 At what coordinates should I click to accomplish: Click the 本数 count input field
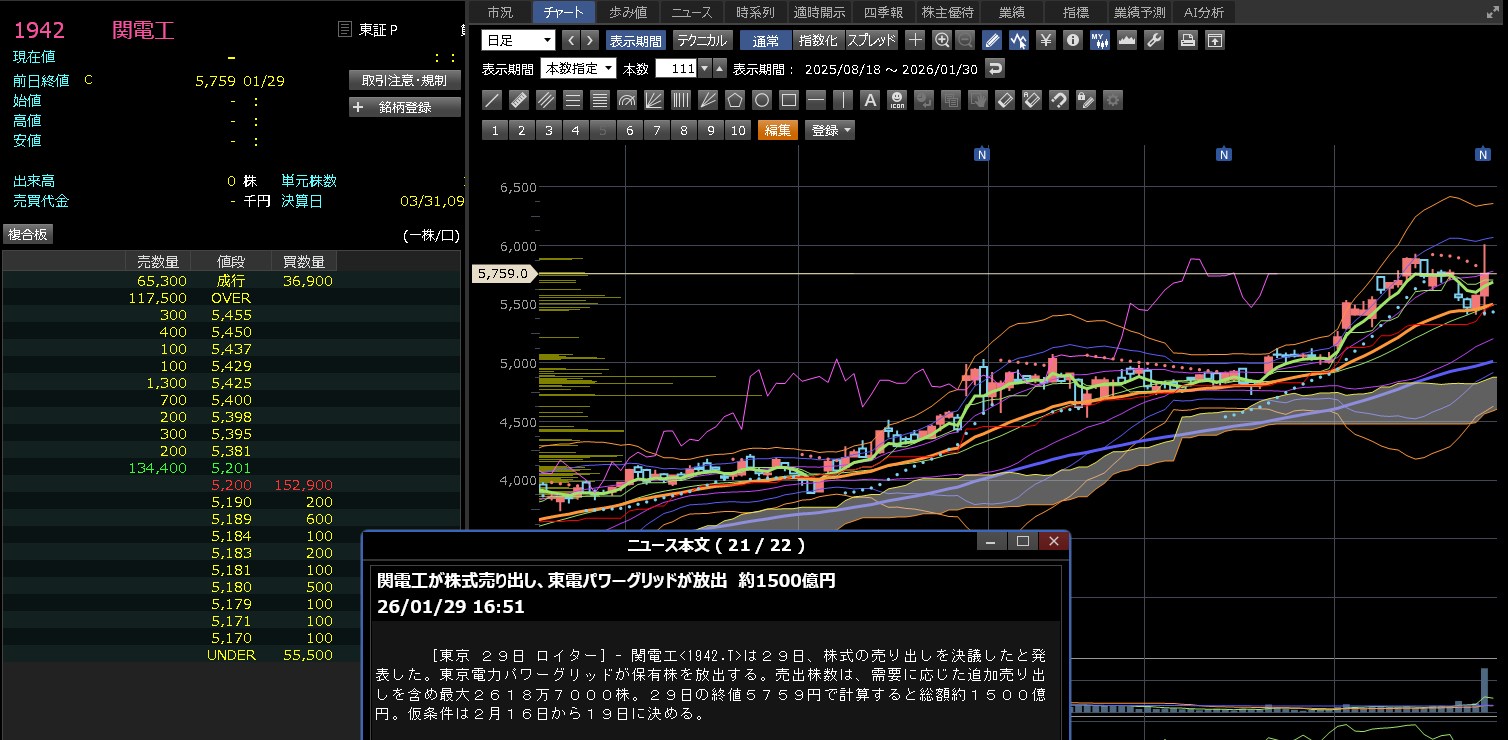[676, 69]
